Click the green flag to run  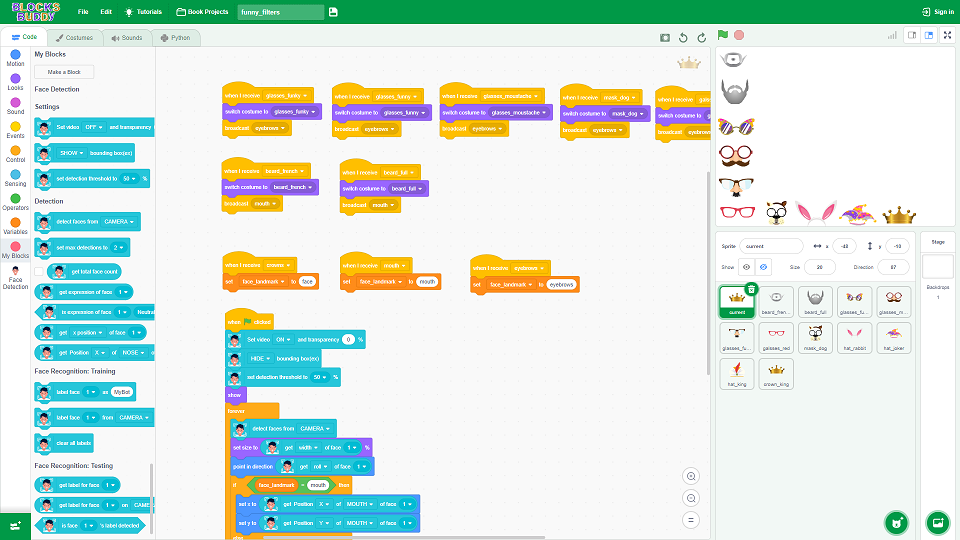(723, 35)
